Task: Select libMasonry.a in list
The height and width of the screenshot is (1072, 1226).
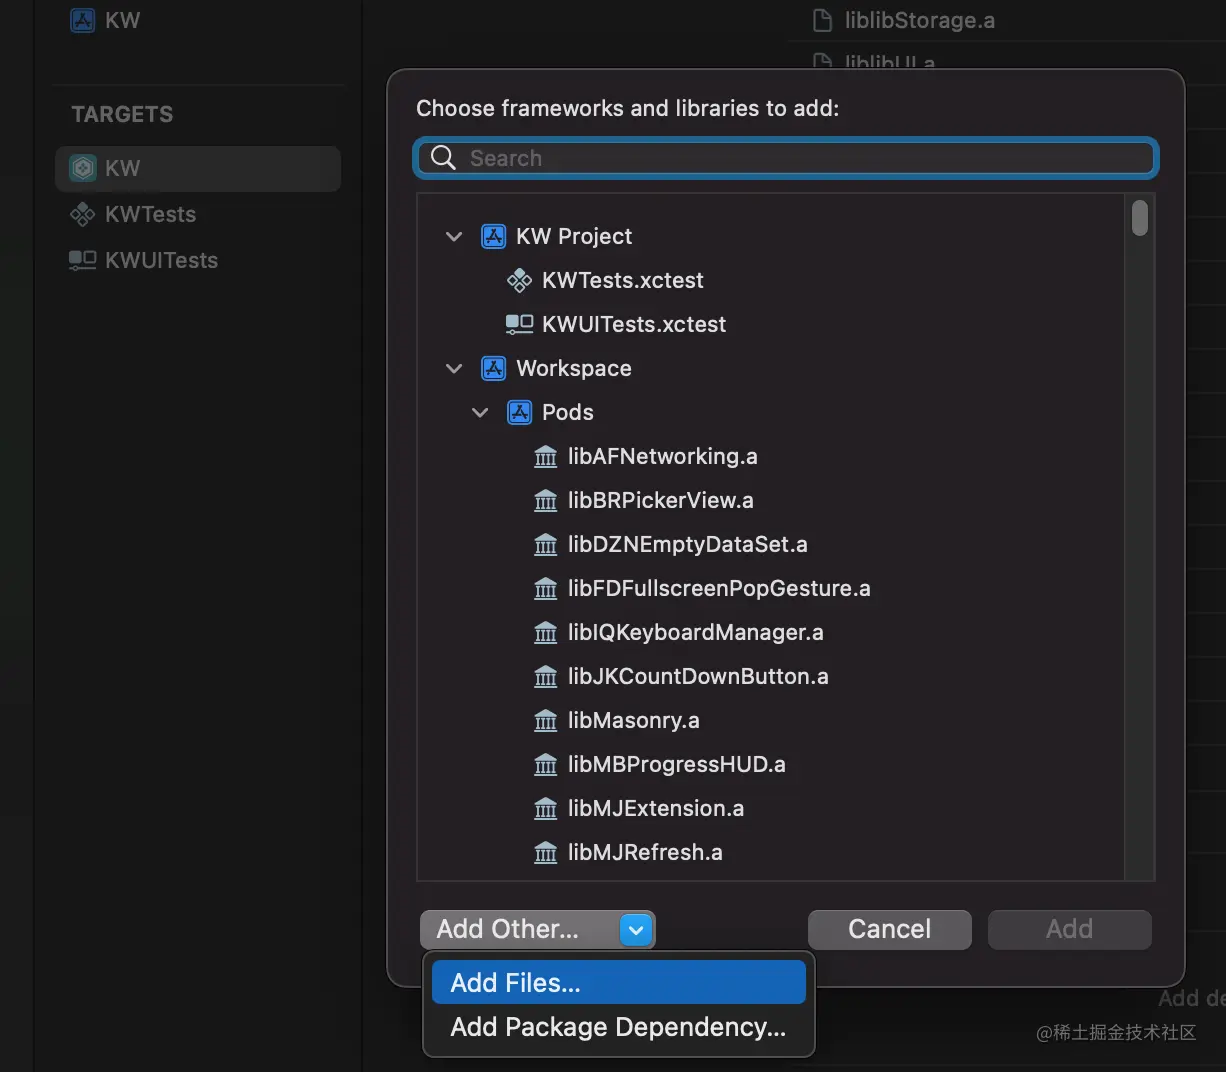Action: [x=634, y=720]
